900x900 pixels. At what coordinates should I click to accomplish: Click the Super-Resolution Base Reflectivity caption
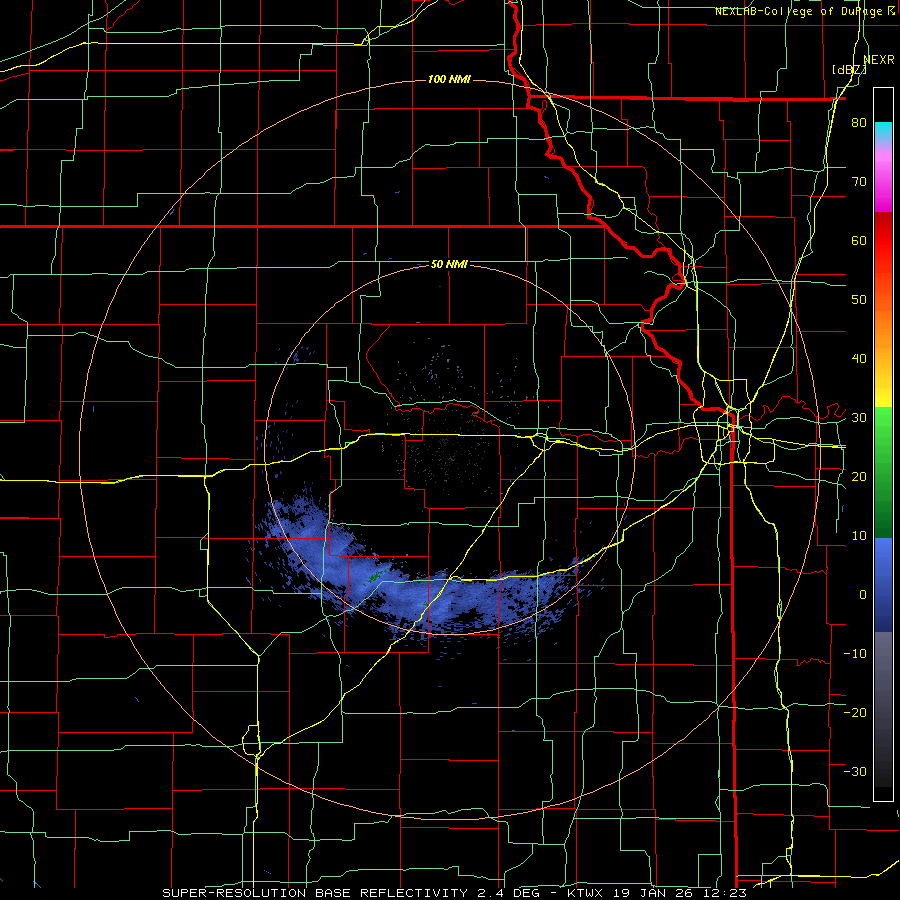coord(455,893)
